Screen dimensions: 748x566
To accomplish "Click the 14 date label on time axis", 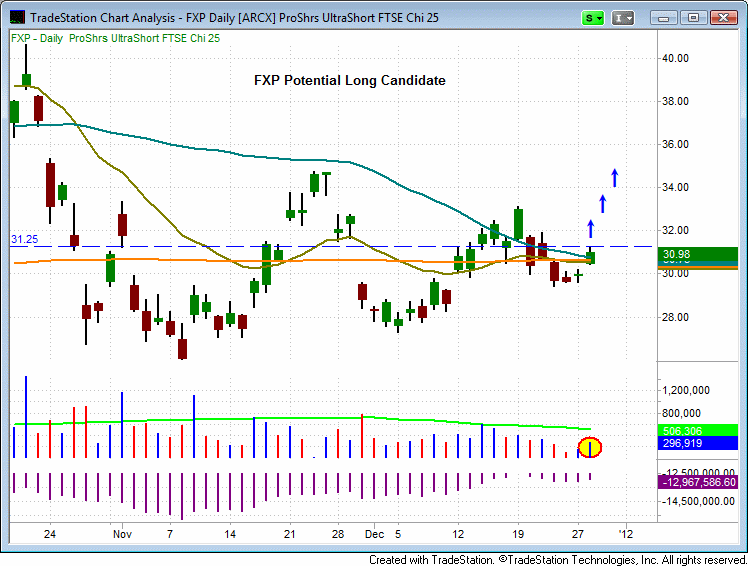I will (x=230, y=534).
